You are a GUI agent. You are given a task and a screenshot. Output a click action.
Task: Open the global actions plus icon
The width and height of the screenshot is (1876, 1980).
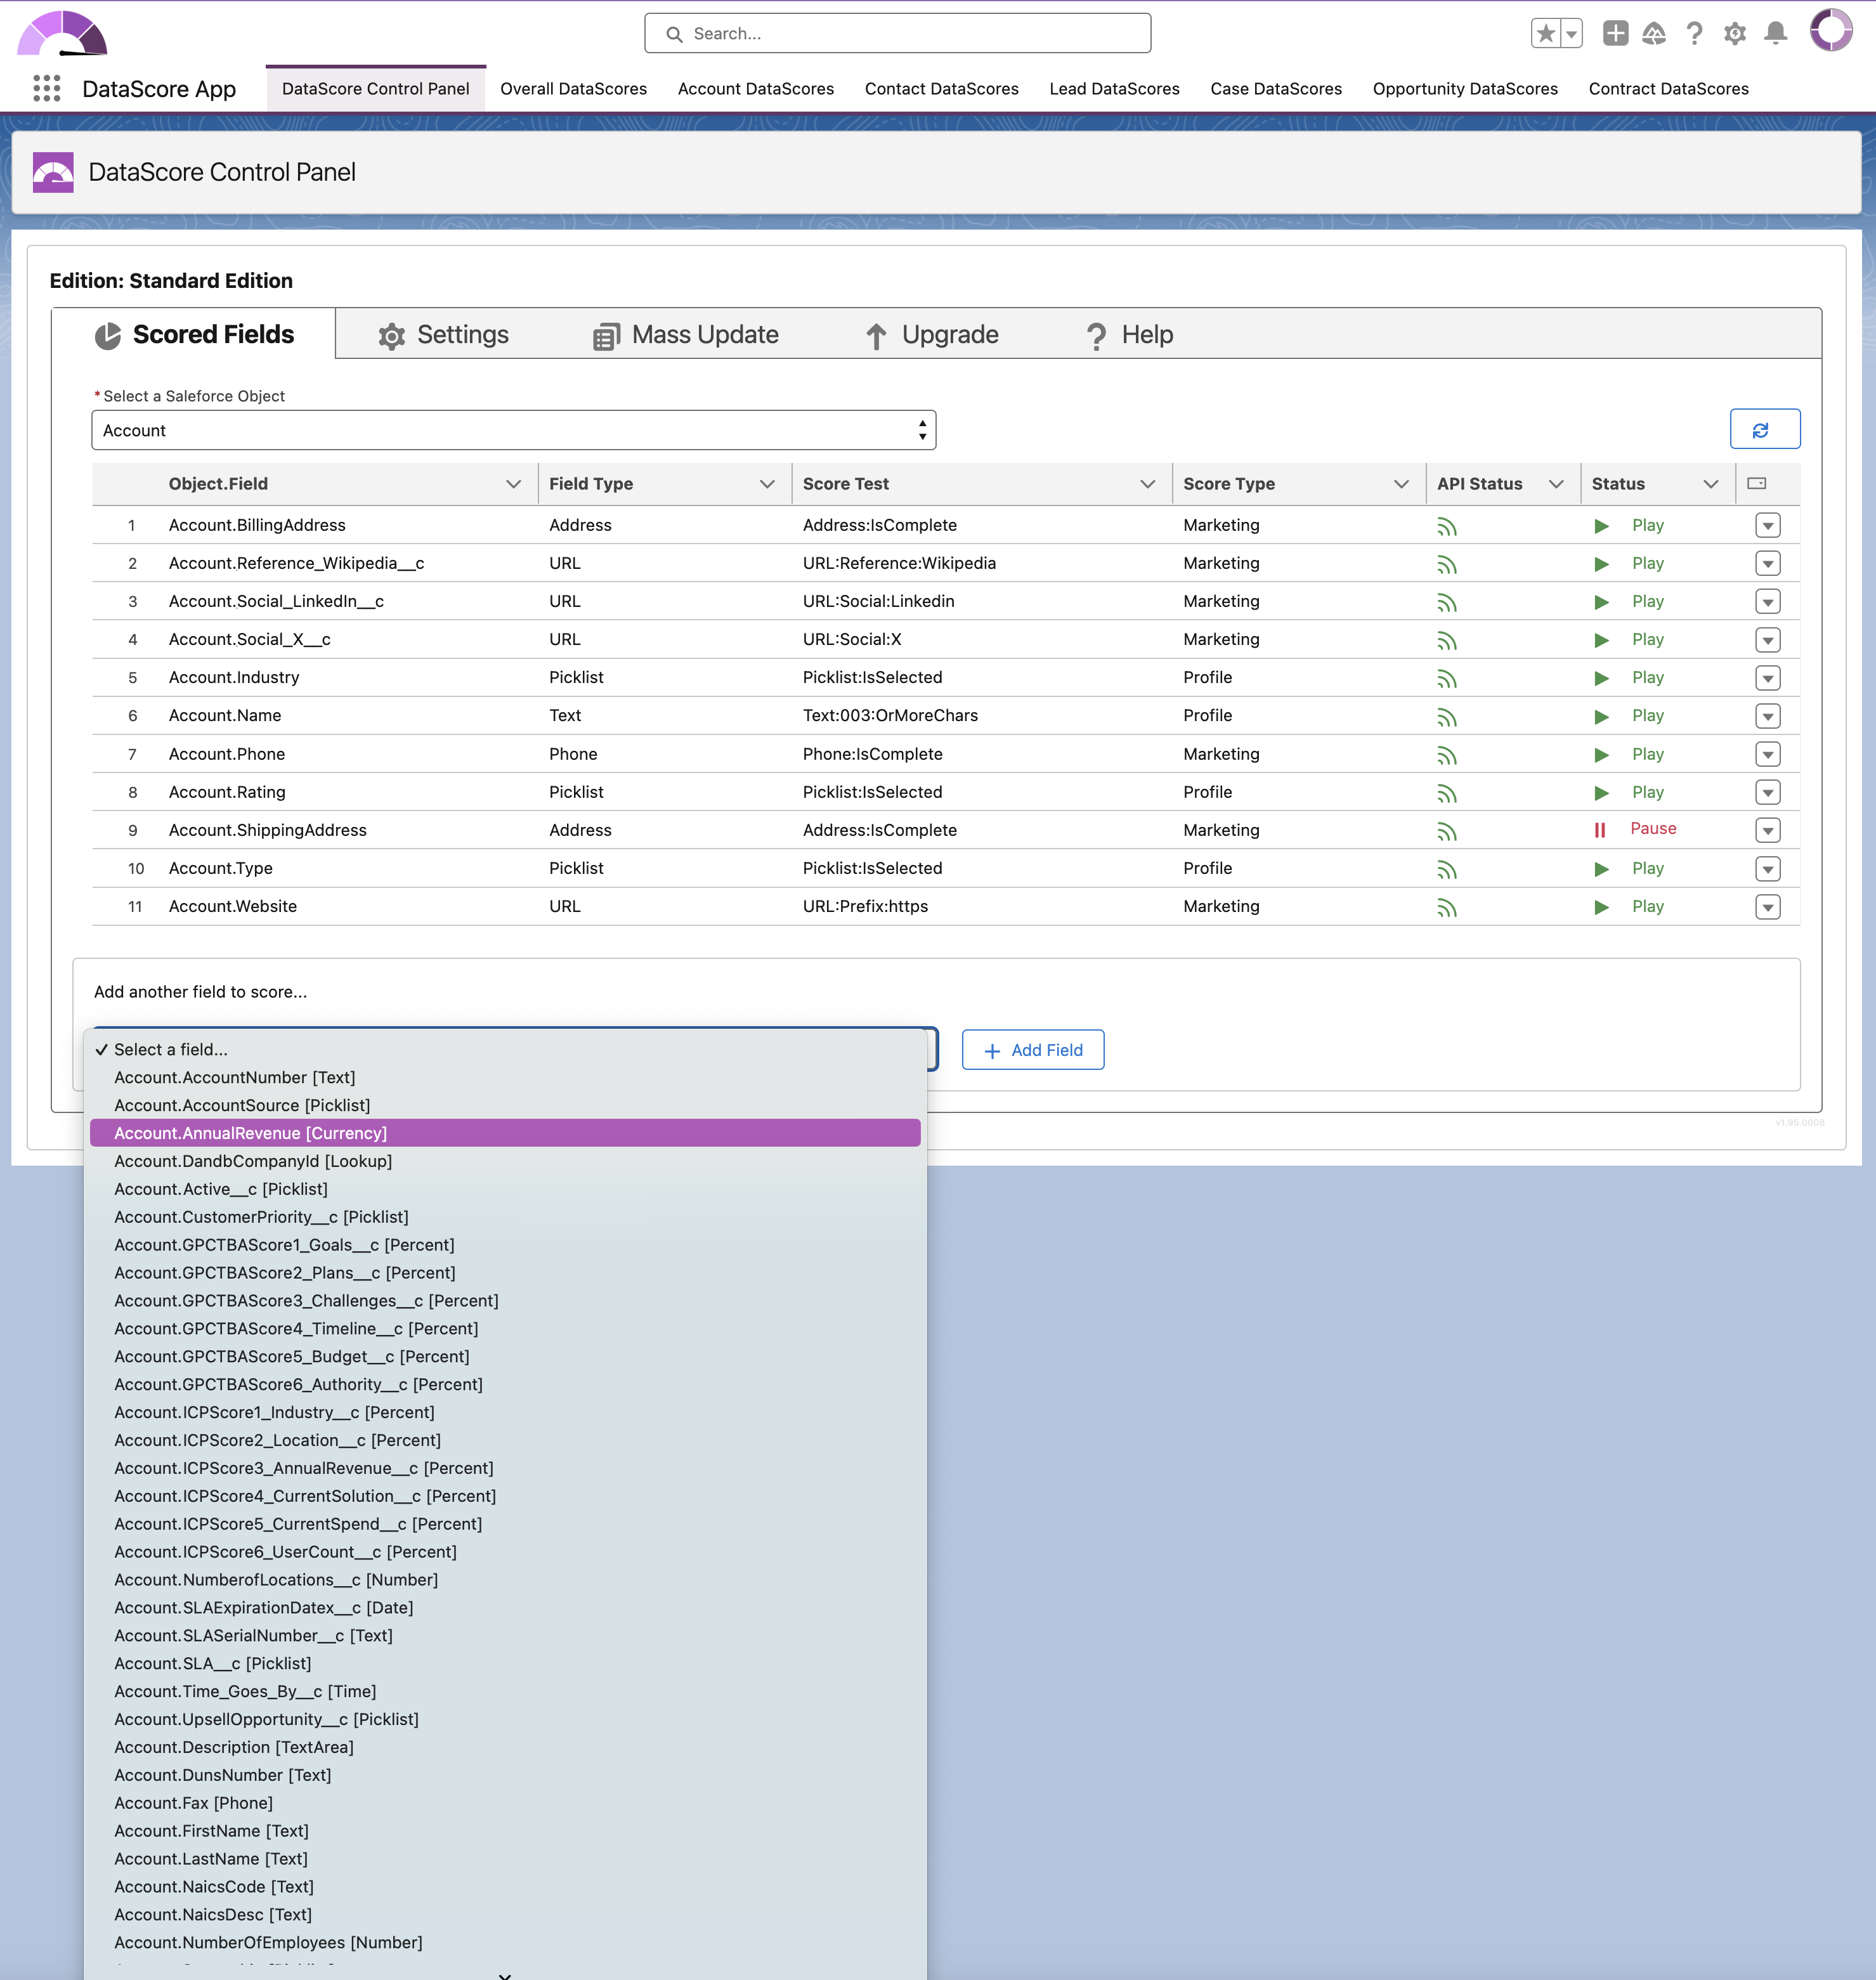click(1615, 33)
